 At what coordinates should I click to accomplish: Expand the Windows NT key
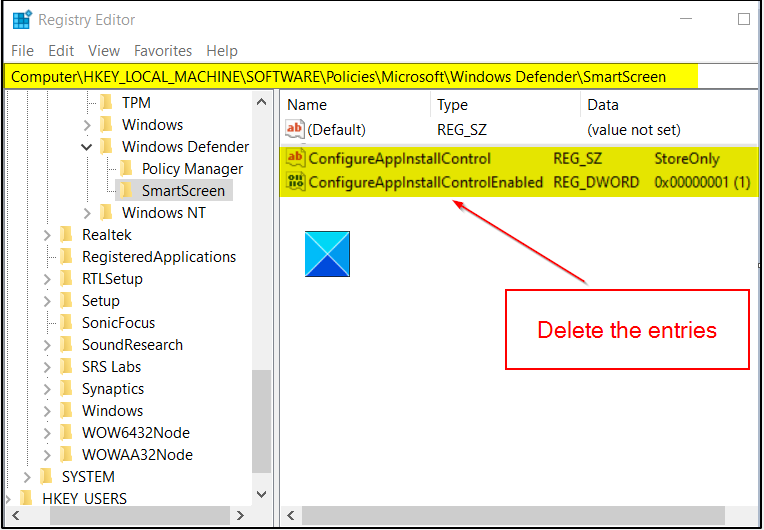(87, 213)
